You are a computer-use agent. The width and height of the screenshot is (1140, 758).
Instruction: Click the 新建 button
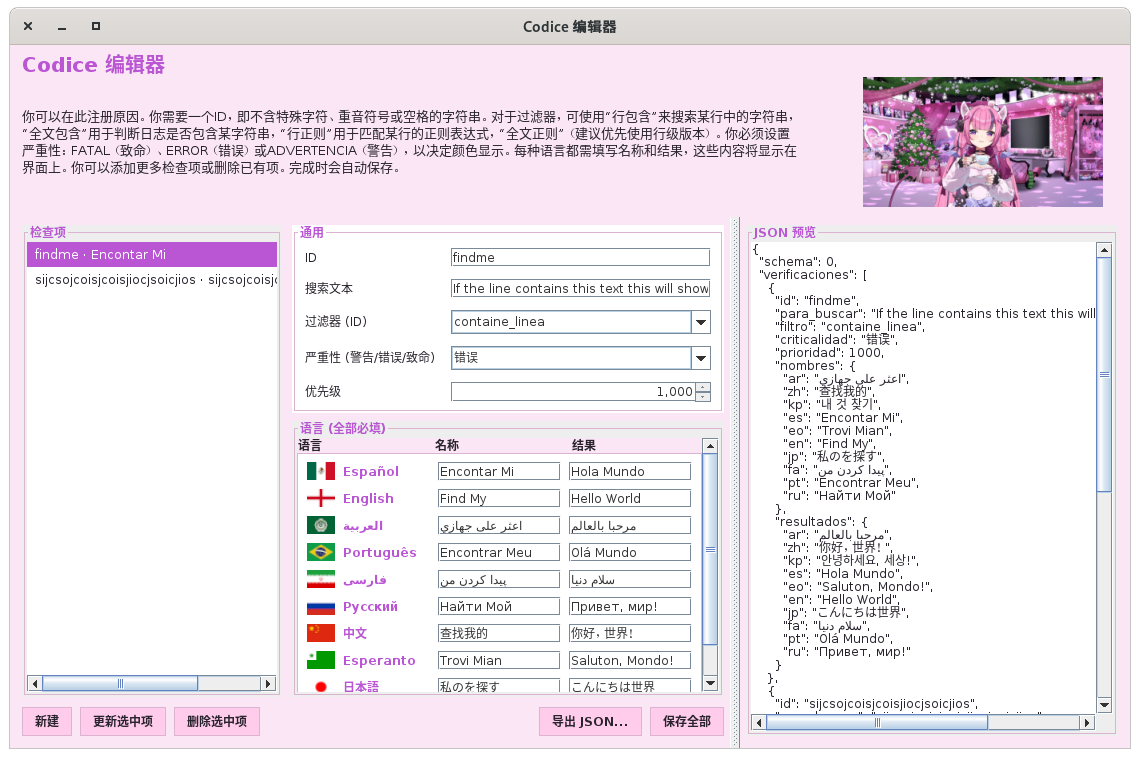point(47,721)
